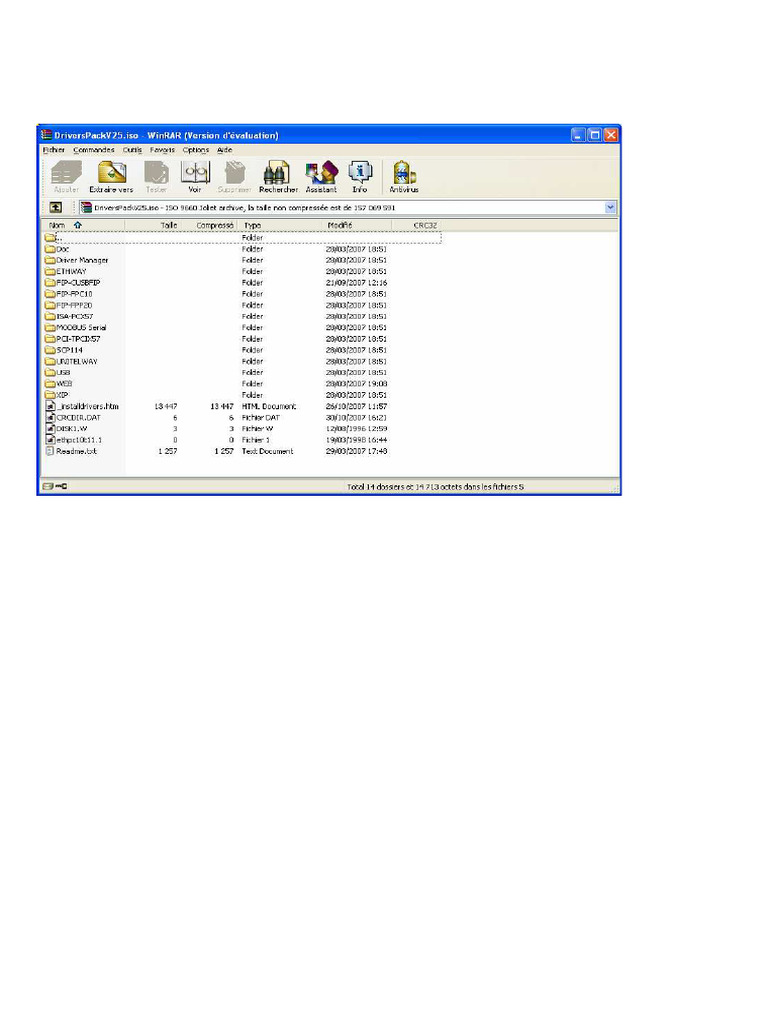Image resolution: width=768 pixels, height=1024 pixels.
Task: Click the Tester toolbar icon
Action: click(x=156, y=173)
